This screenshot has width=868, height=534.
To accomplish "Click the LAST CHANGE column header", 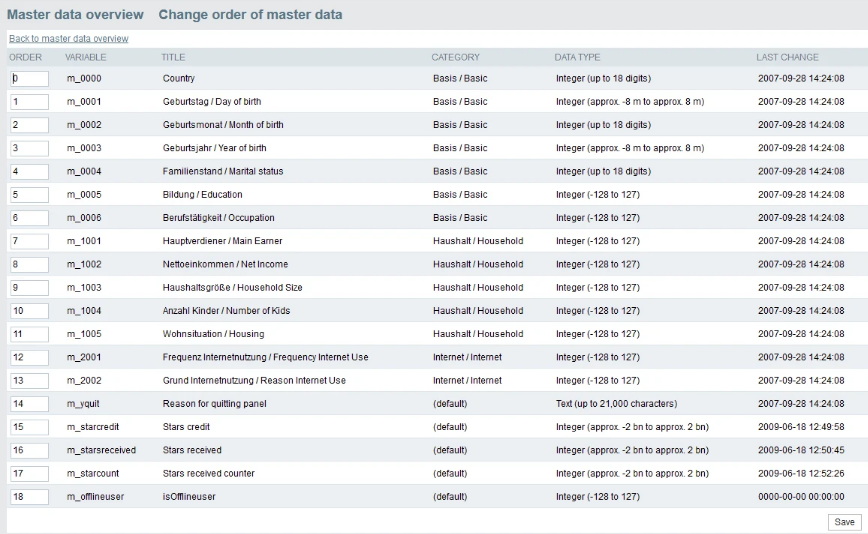I will point(787,57).
